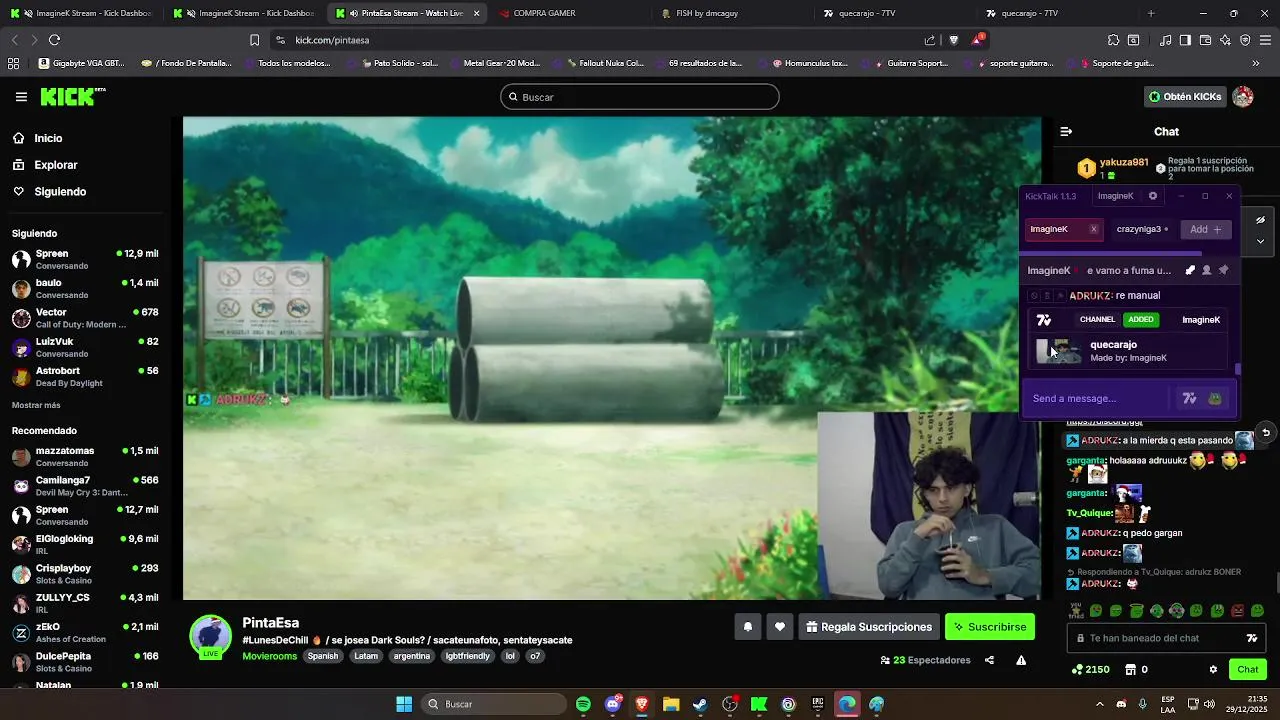Screen dimensions: 1280x720
Task: Open Spreen 12,9 mil channel in Siguiendo list
Action: click(85, 259)
